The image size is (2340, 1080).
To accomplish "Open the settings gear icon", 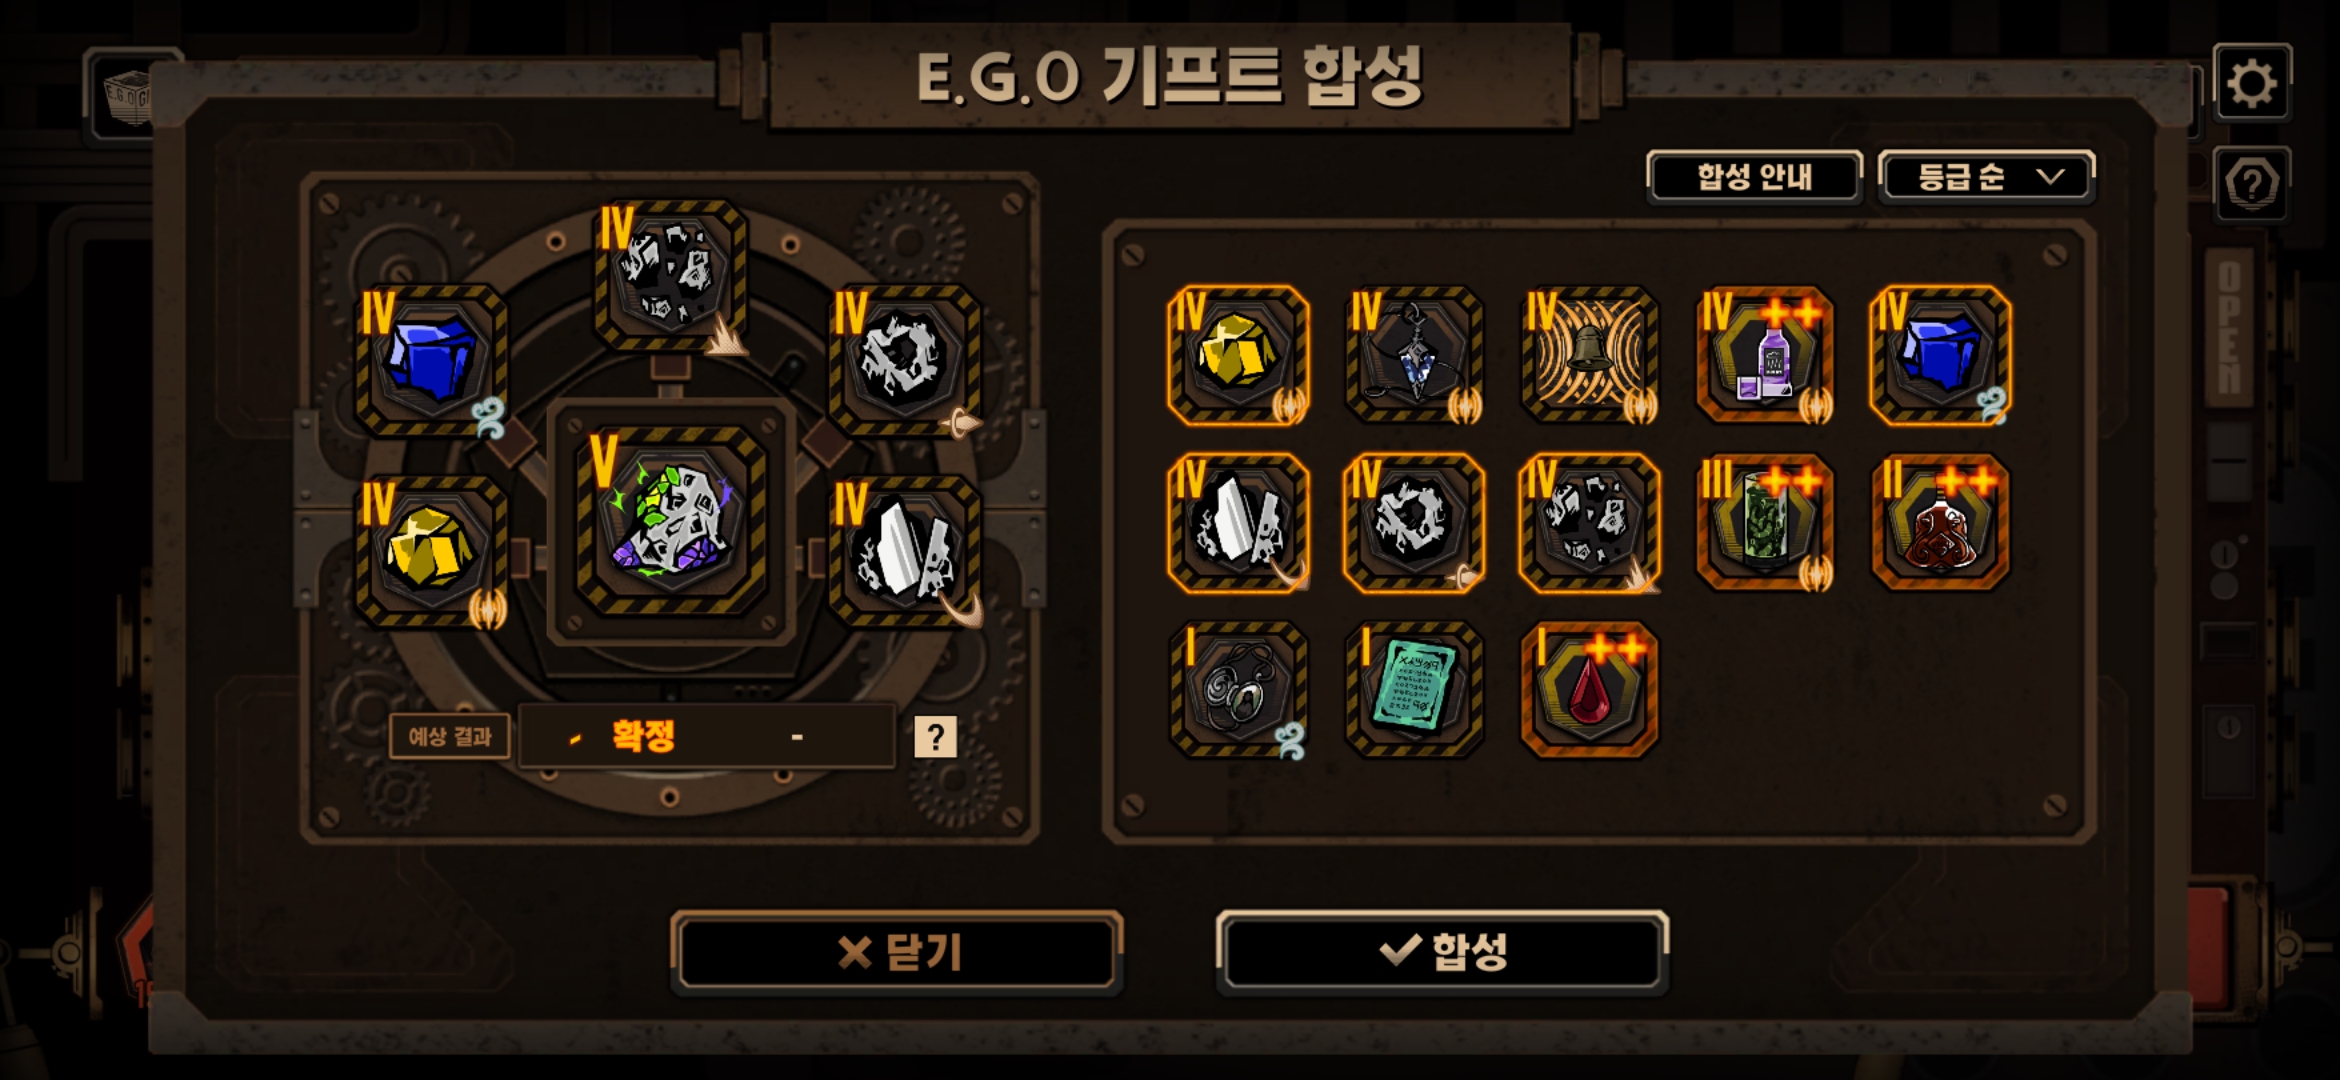I will (x=2252, y=83).
